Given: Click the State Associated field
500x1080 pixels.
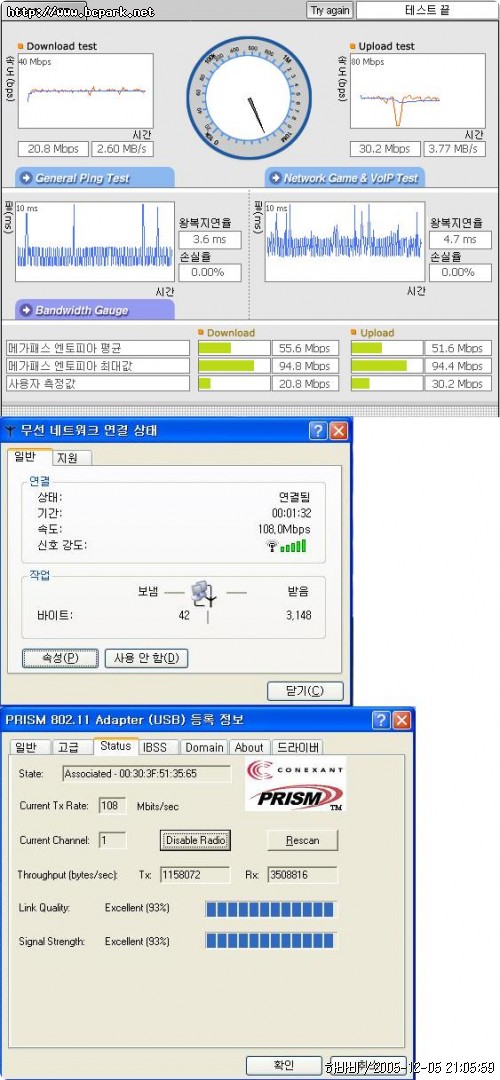Looking at the screenshot, I should pos(147,773).
